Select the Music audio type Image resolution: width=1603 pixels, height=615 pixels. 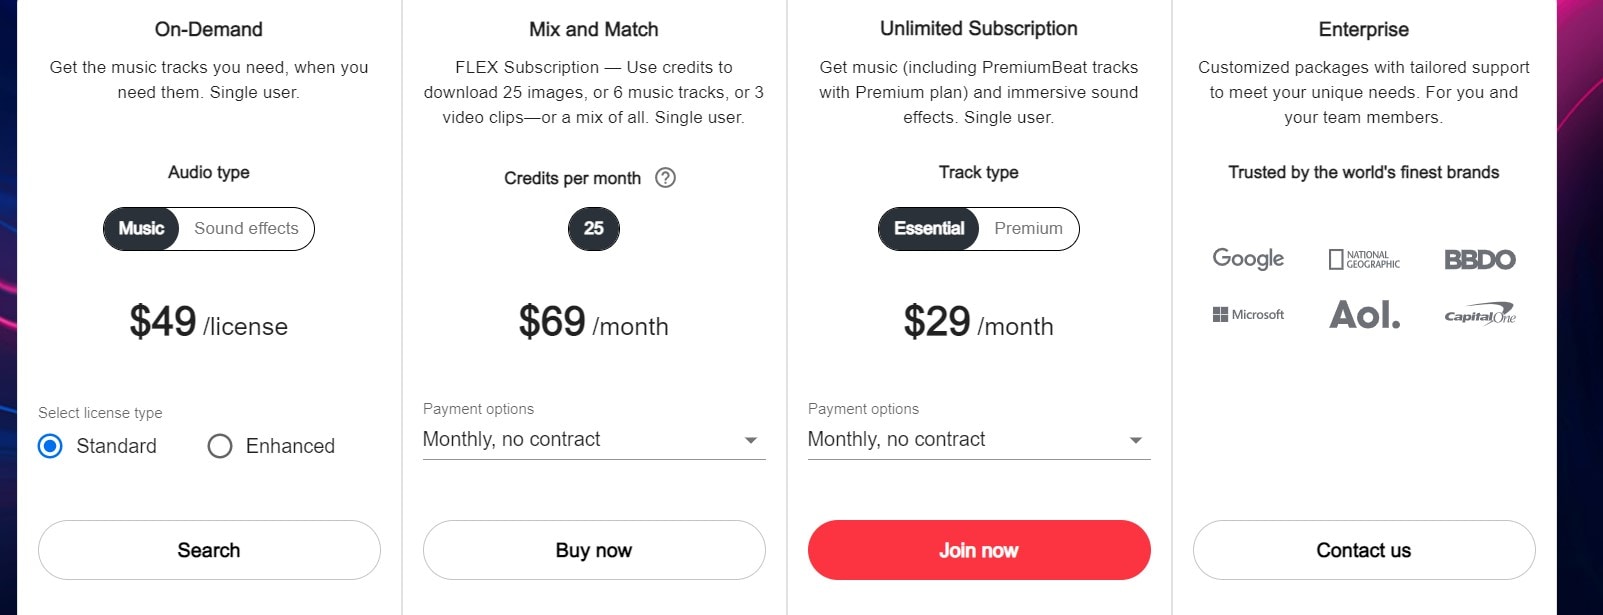pos(141,229)
